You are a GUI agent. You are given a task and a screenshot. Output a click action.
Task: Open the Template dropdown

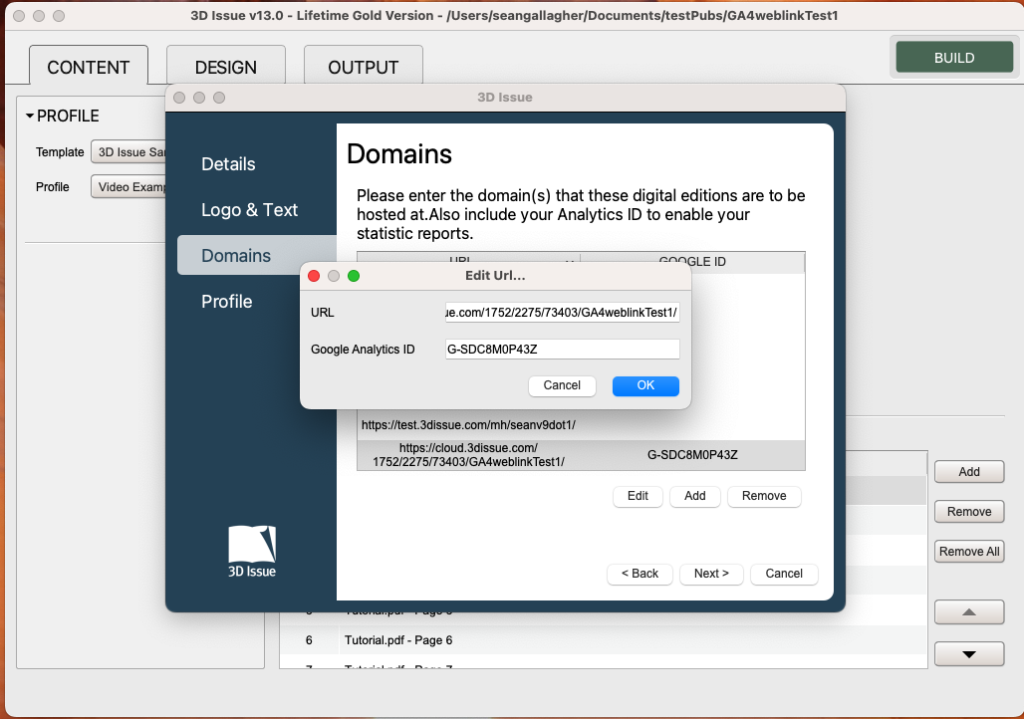tap(135, 152)
